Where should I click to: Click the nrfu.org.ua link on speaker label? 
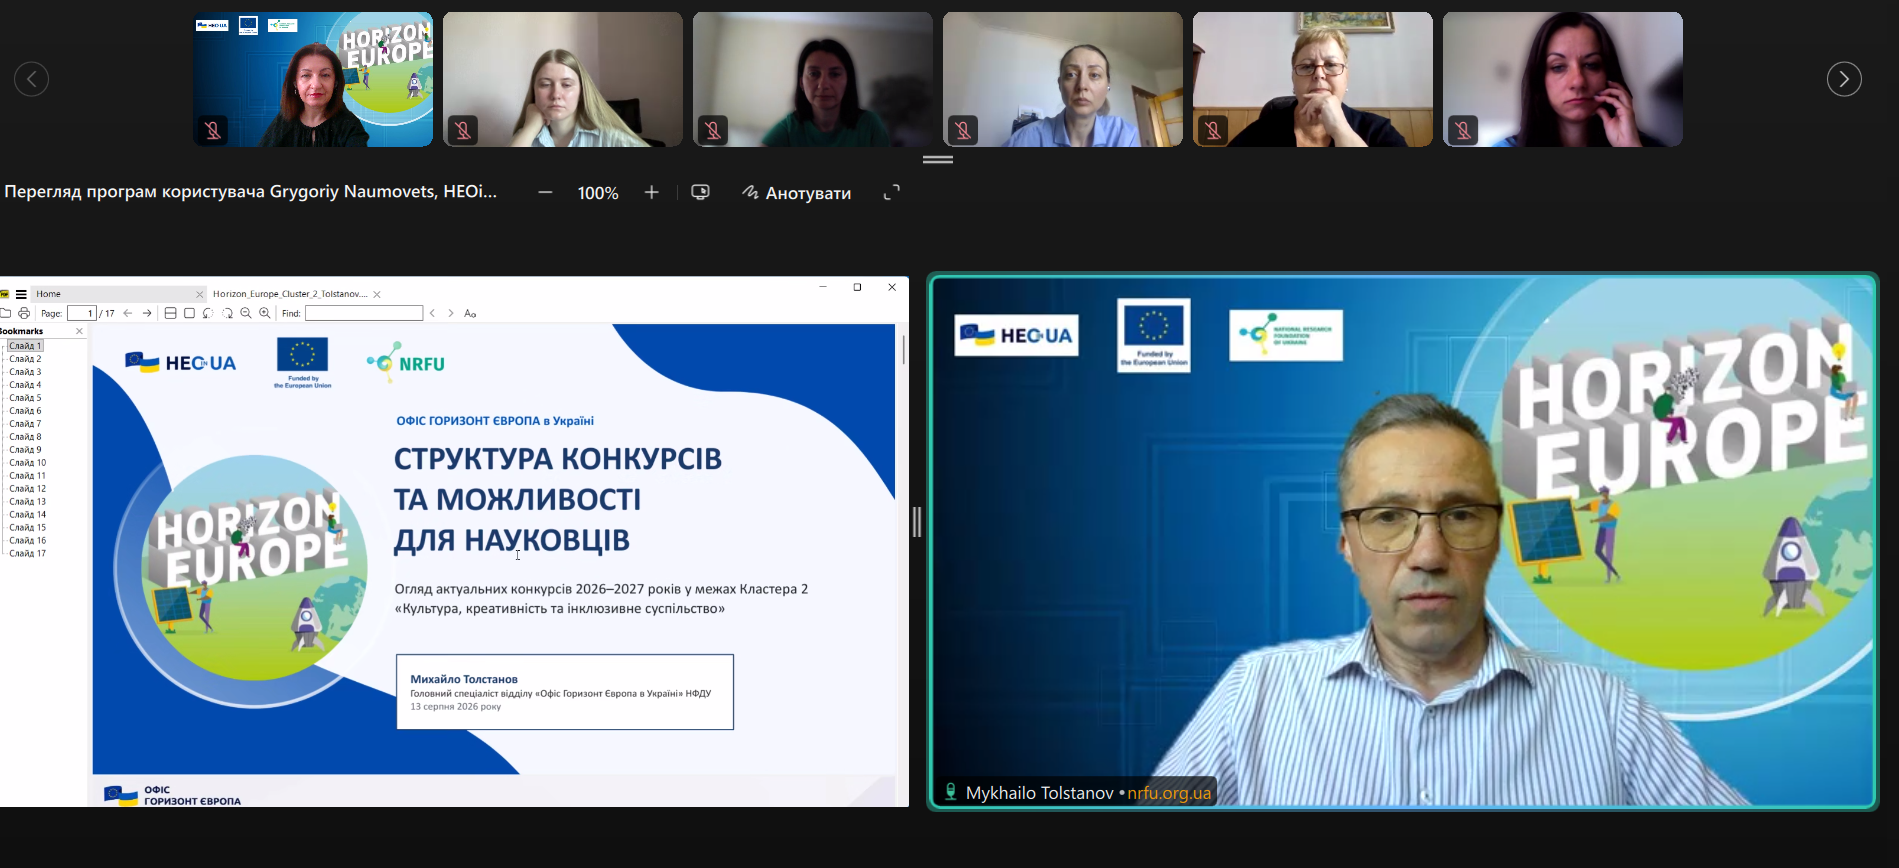pos(1169,793)
